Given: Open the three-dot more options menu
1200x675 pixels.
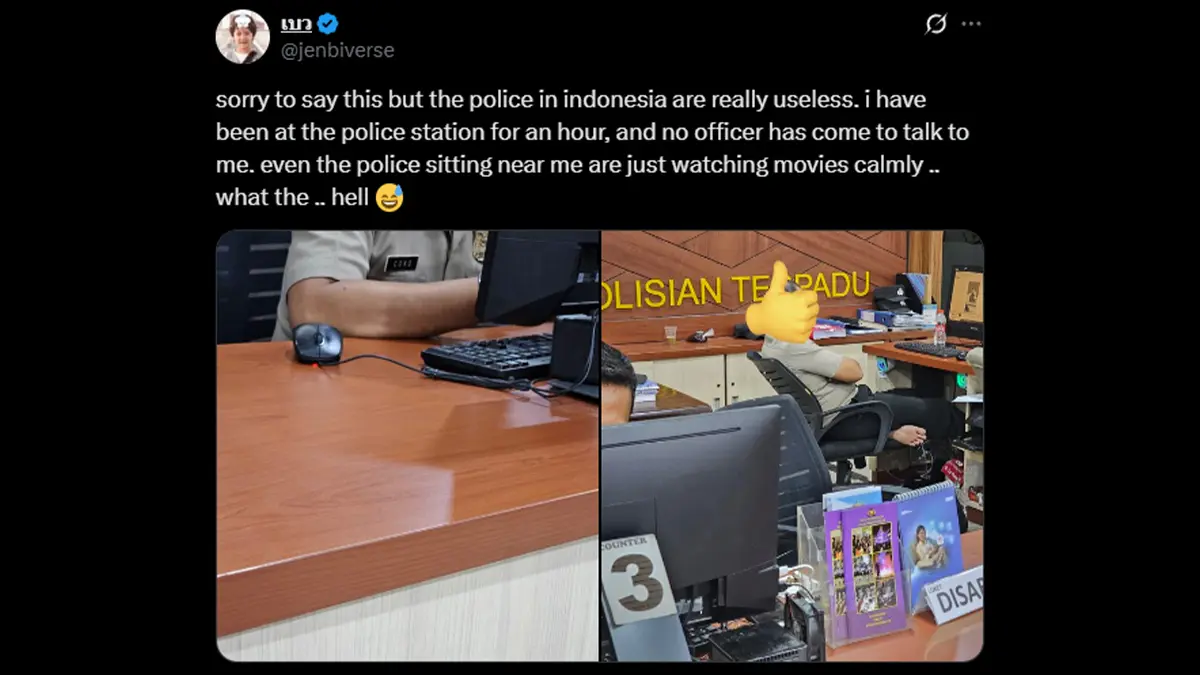Looking at the screenshot, I should 971,24.
